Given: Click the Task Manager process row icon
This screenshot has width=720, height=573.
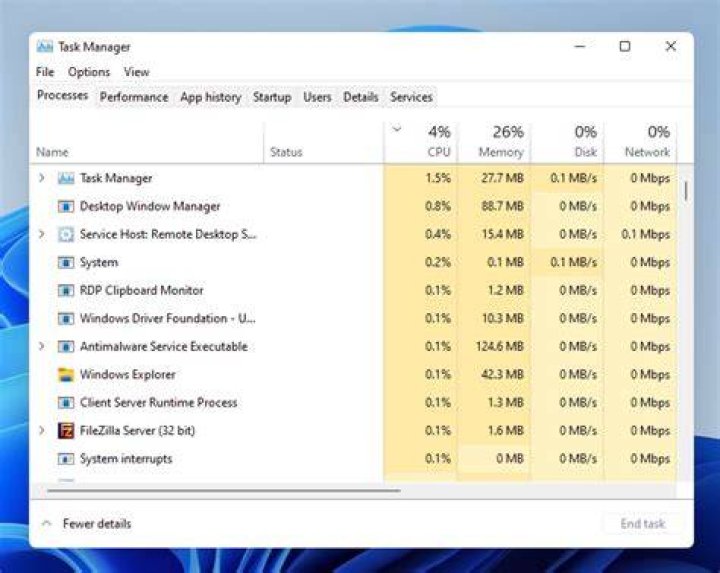Looking at the screenshot, I should [66, 178].
